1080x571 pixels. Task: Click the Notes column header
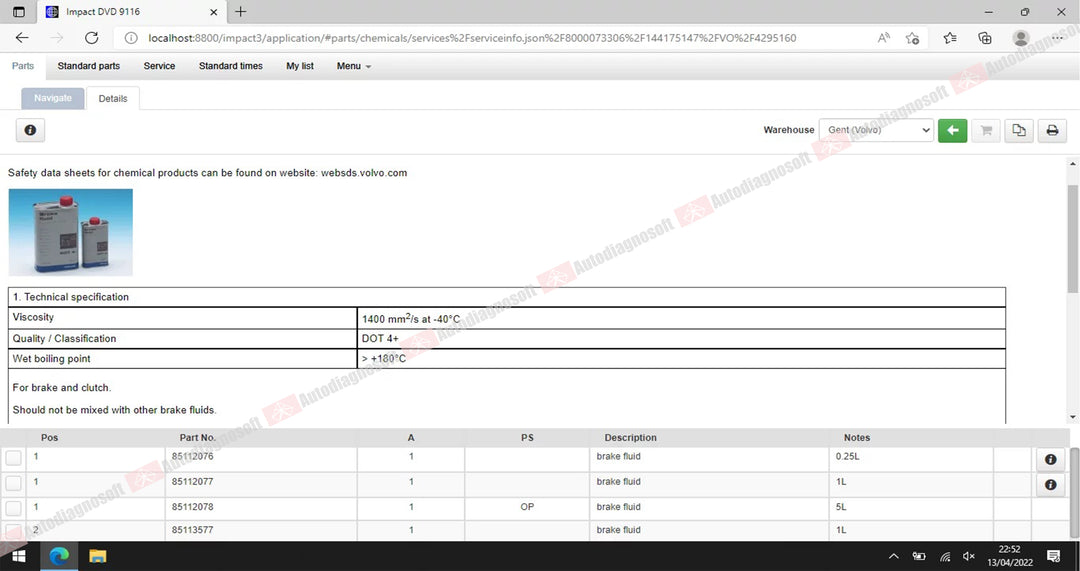(857, 437)
